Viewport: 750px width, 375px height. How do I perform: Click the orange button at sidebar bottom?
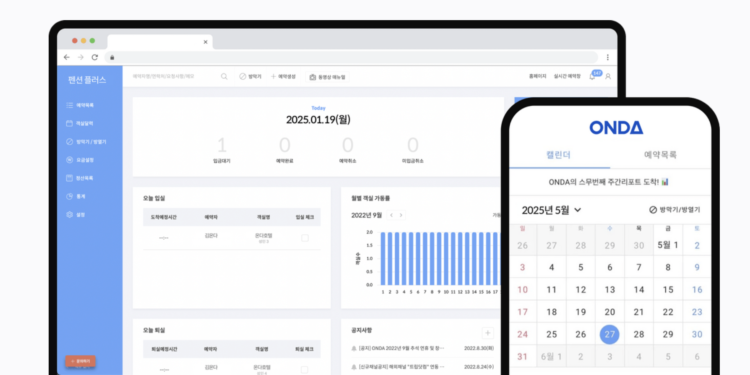pos(80,361)
